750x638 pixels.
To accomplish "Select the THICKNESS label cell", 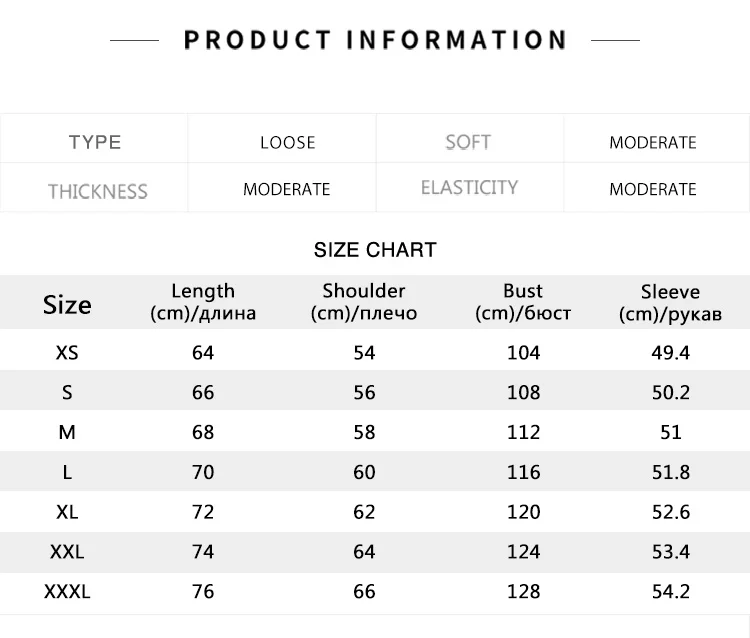I will point(97,191).
